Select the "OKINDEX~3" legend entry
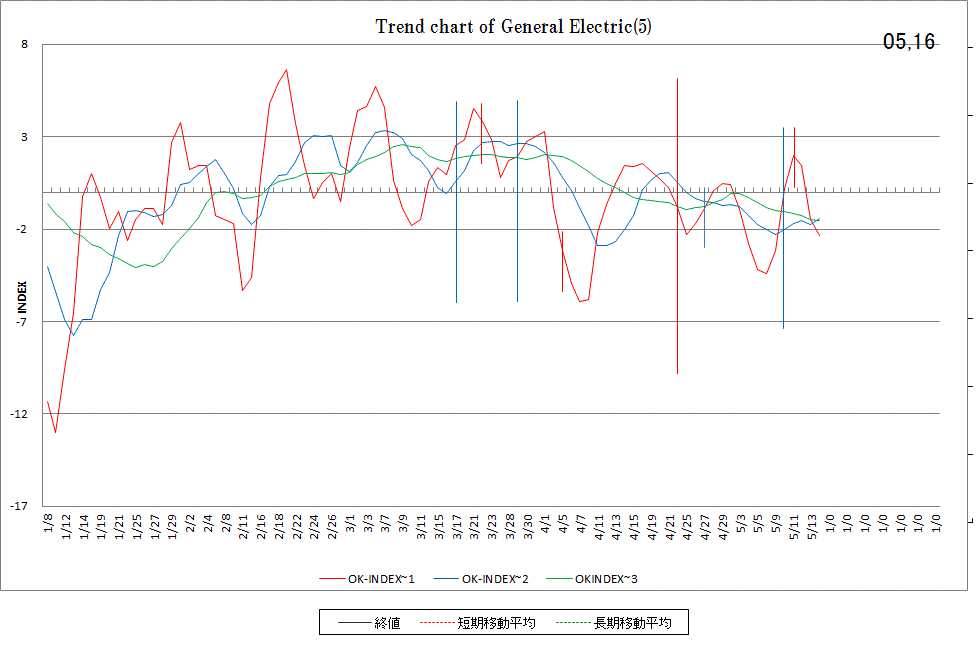The width and height of the screenshot is (977, 652). pos(592,579)
